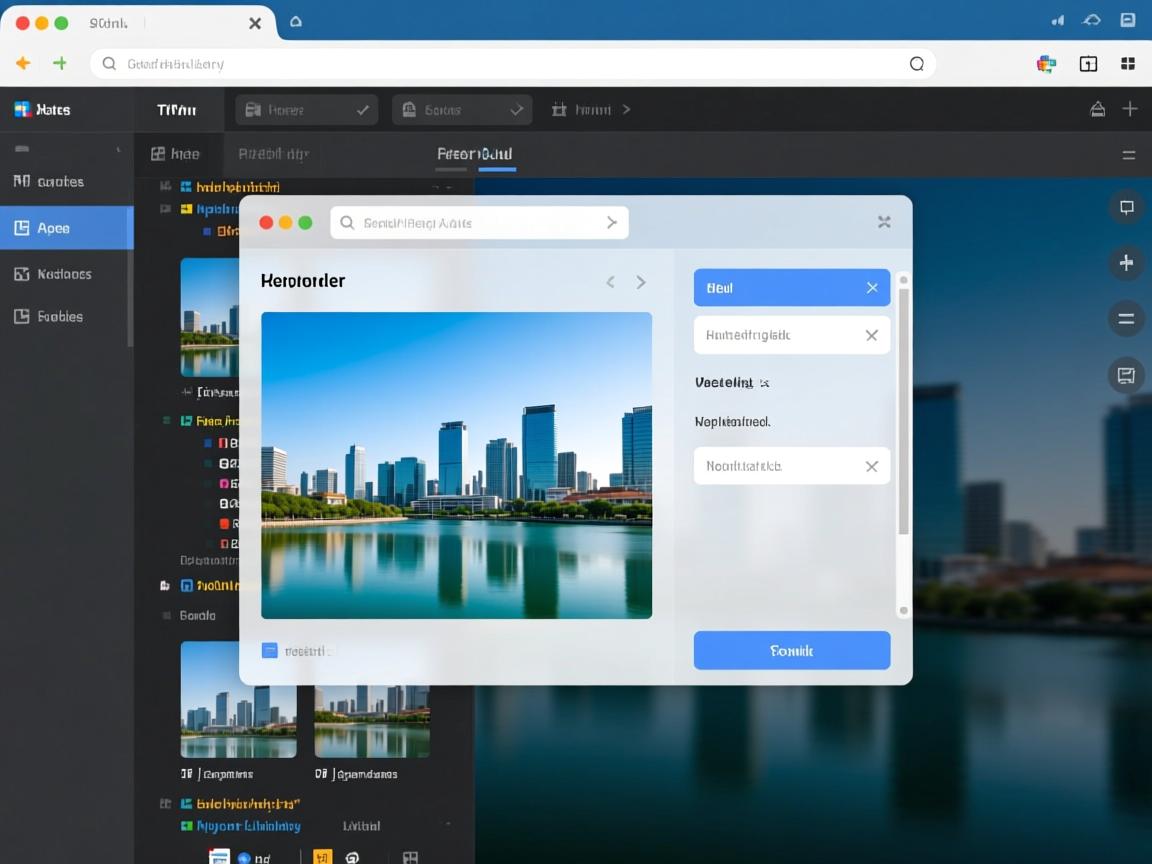Clear the bottom white field using its X
This screenshot has width=1152, height=864.
[871, 466]
